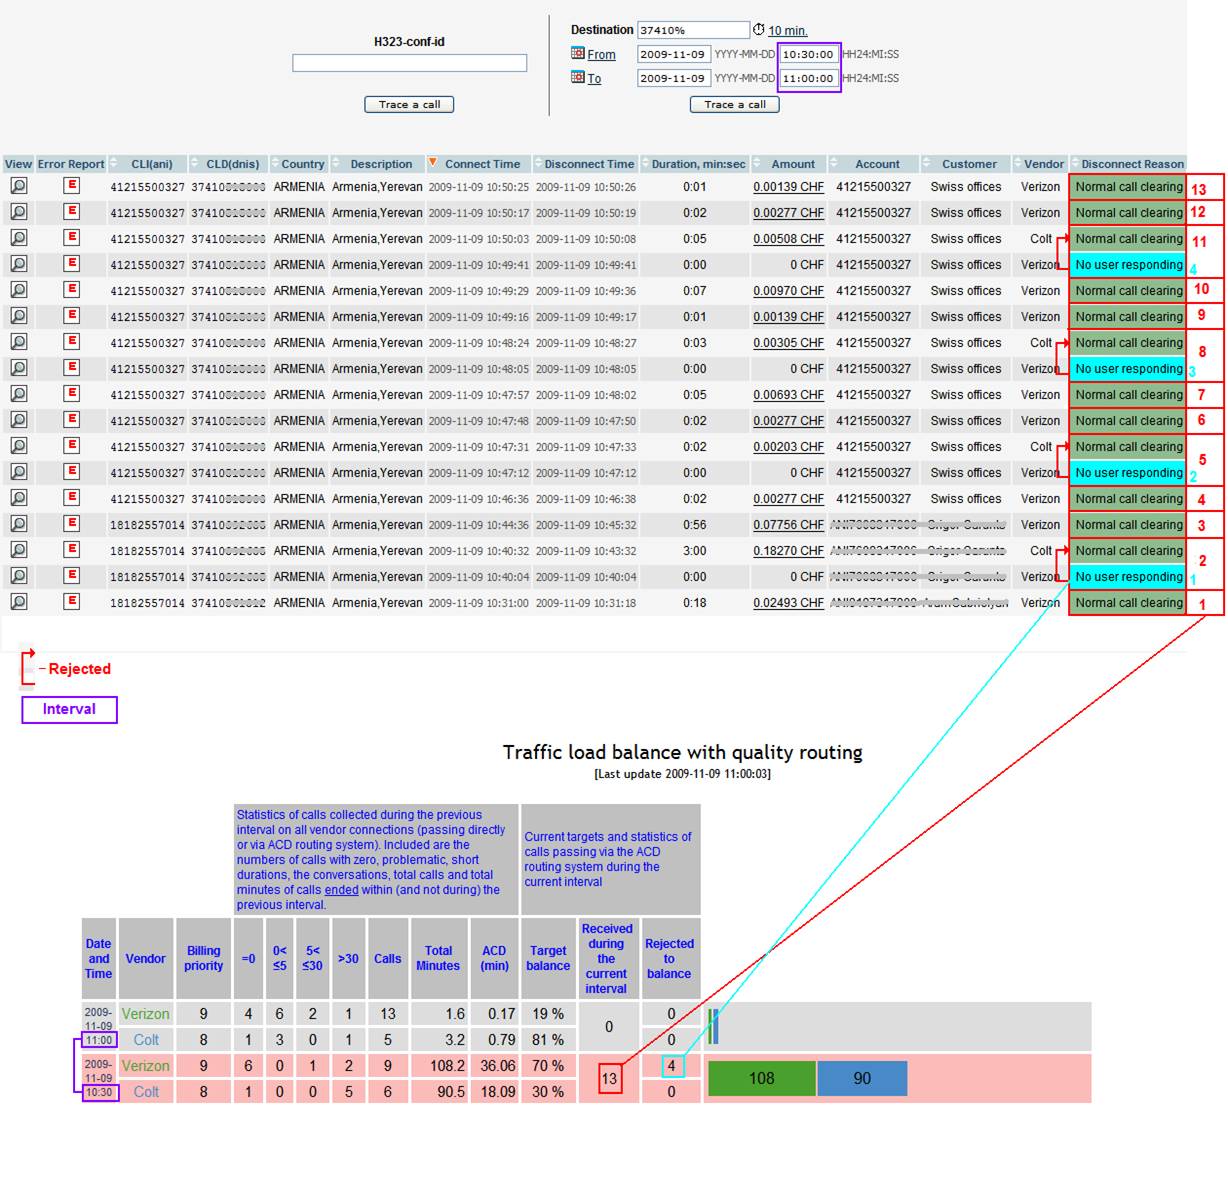Click the 'ended' link in statistics description
Screen dimensions: 1228x1182
tap(341, 890)
